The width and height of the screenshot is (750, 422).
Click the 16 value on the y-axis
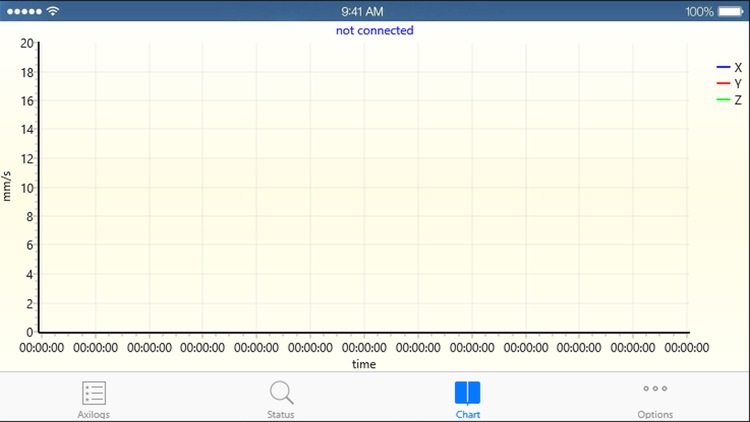tap(27, 101)
